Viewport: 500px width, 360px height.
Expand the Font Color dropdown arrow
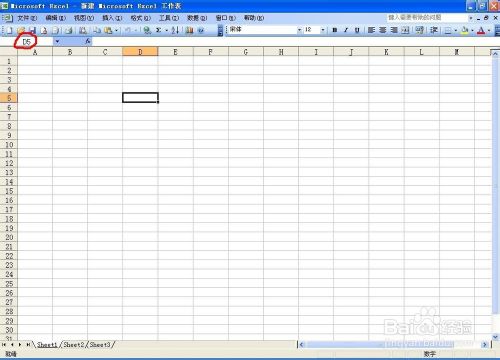click(x=489, y=30)
